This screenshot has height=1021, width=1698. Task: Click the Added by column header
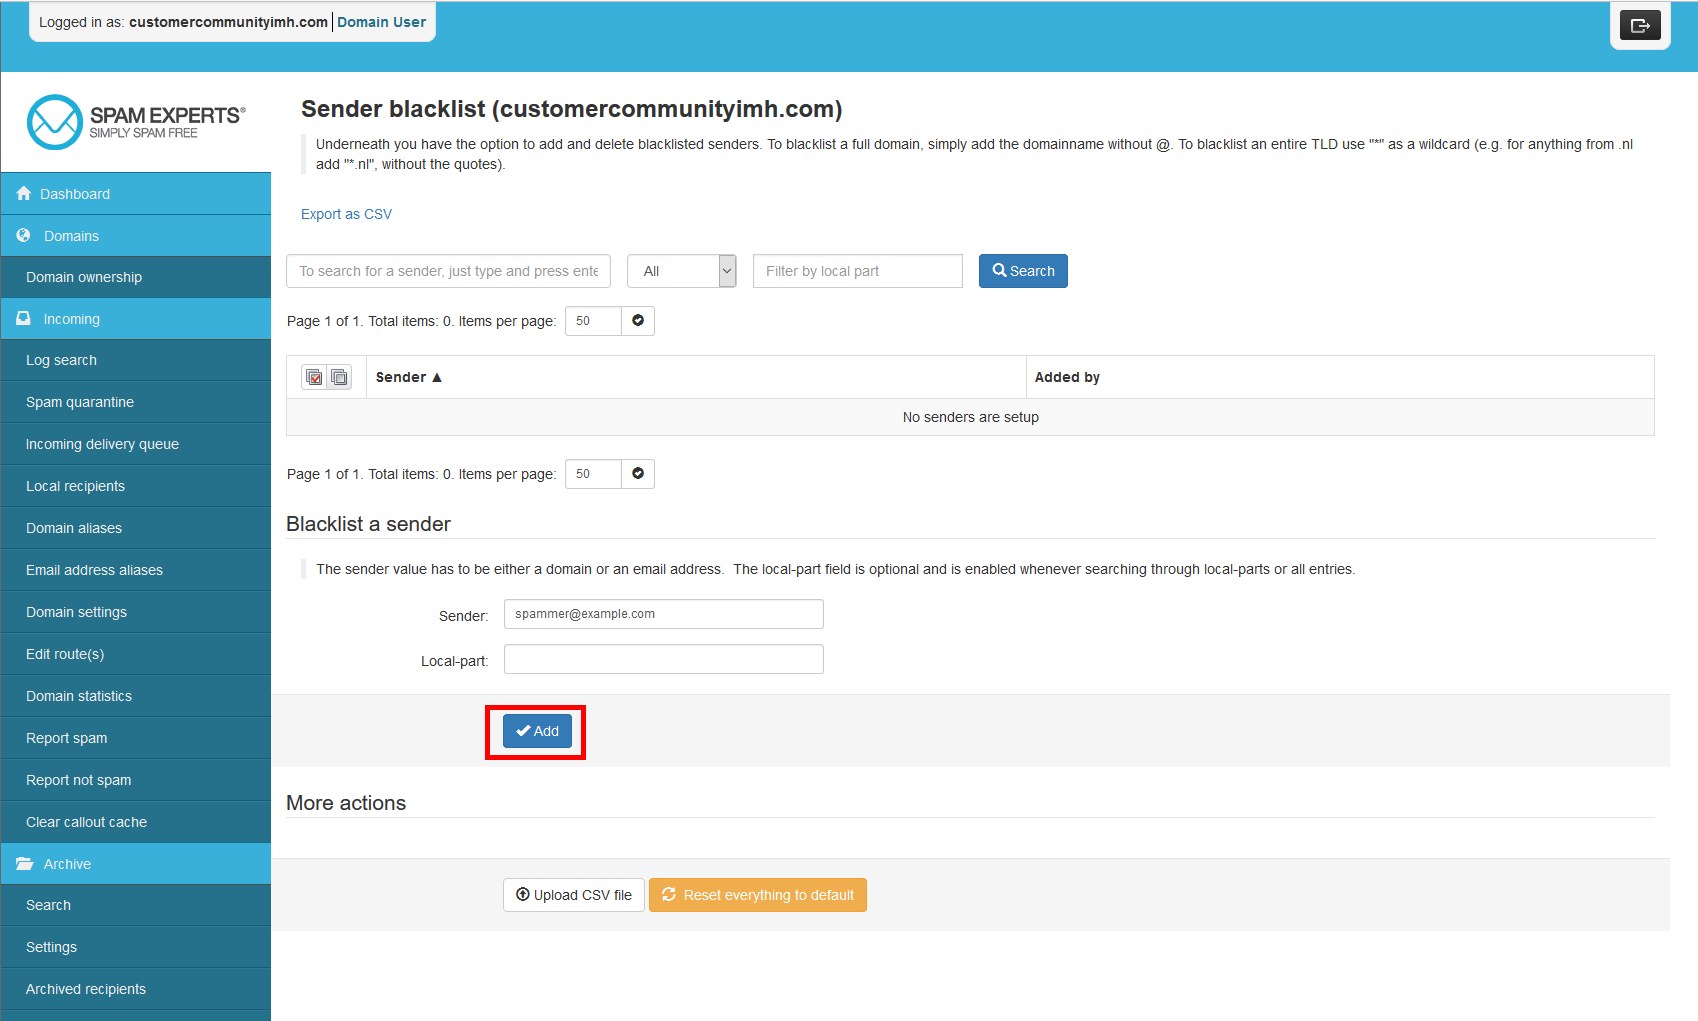tap(1067, 377)
